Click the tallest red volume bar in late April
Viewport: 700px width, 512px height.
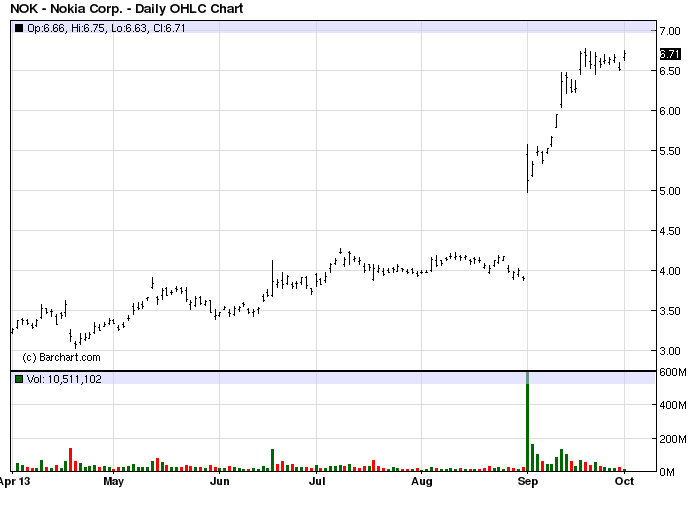(71, 460)
